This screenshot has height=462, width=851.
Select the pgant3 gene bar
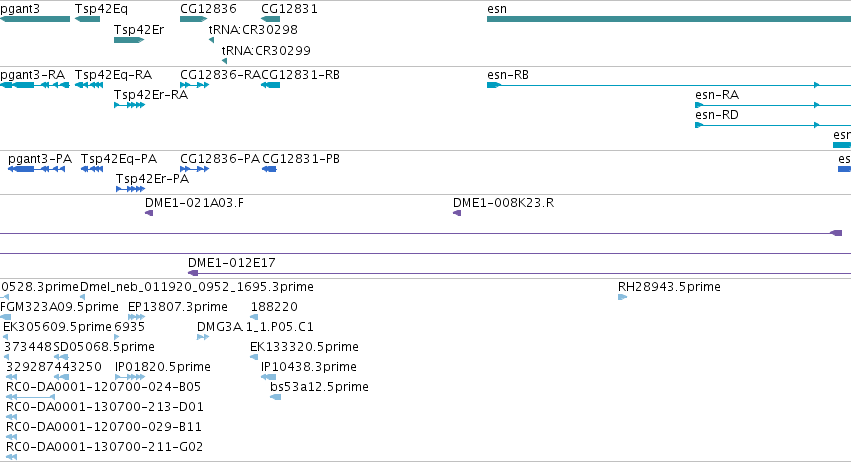35,19
